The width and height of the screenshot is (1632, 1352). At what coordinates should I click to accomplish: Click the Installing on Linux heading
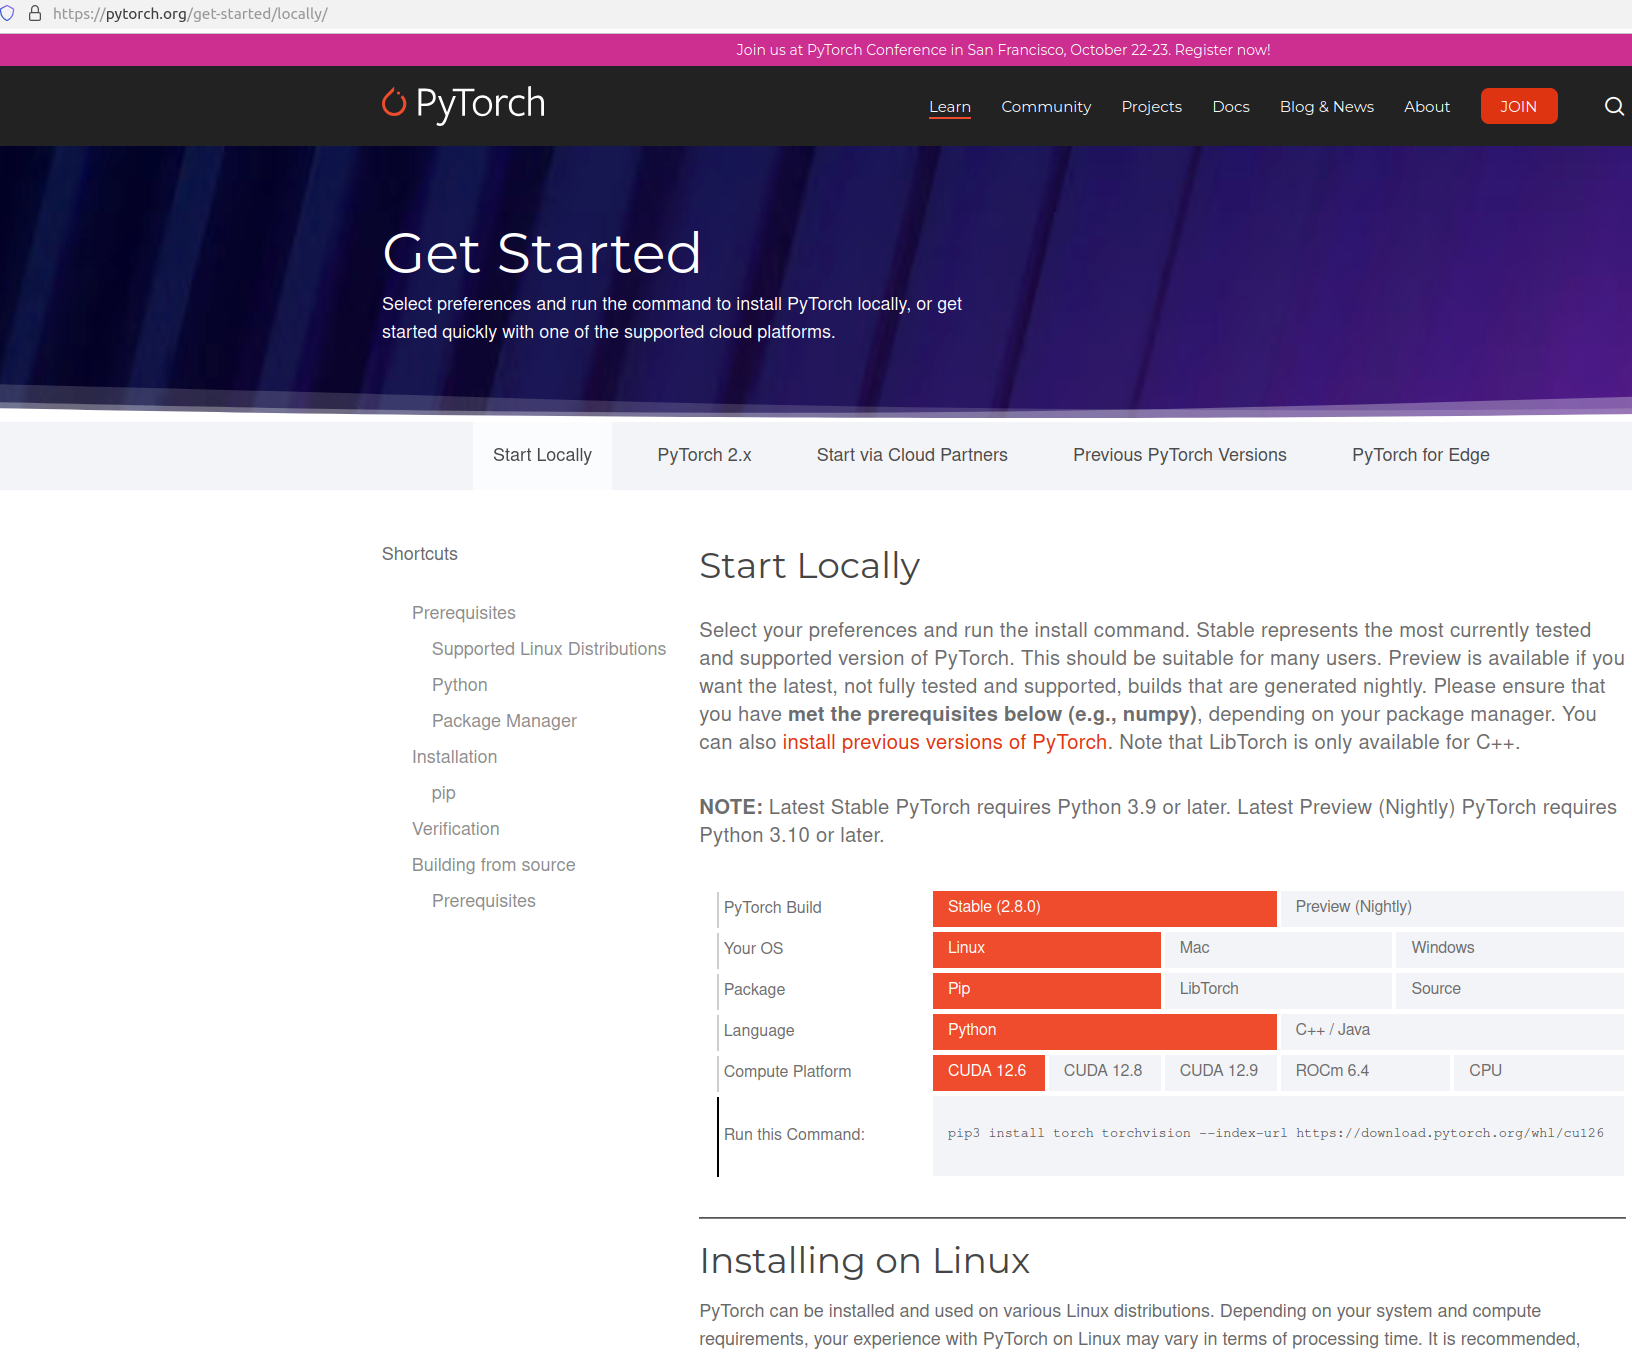(x=864, y=1261)
